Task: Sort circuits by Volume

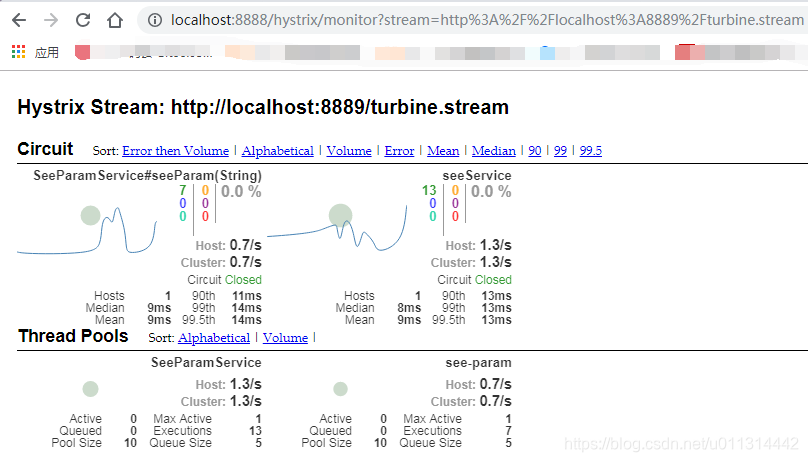Action: (x=349, y=151)
